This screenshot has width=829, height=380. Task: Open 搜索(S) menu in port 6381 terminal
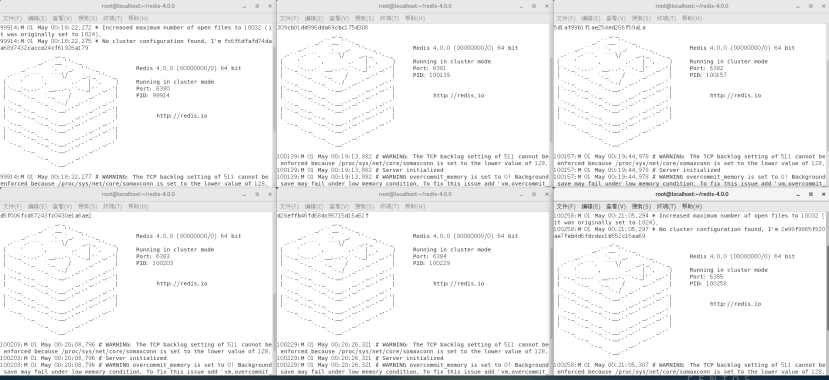[365, 18]
